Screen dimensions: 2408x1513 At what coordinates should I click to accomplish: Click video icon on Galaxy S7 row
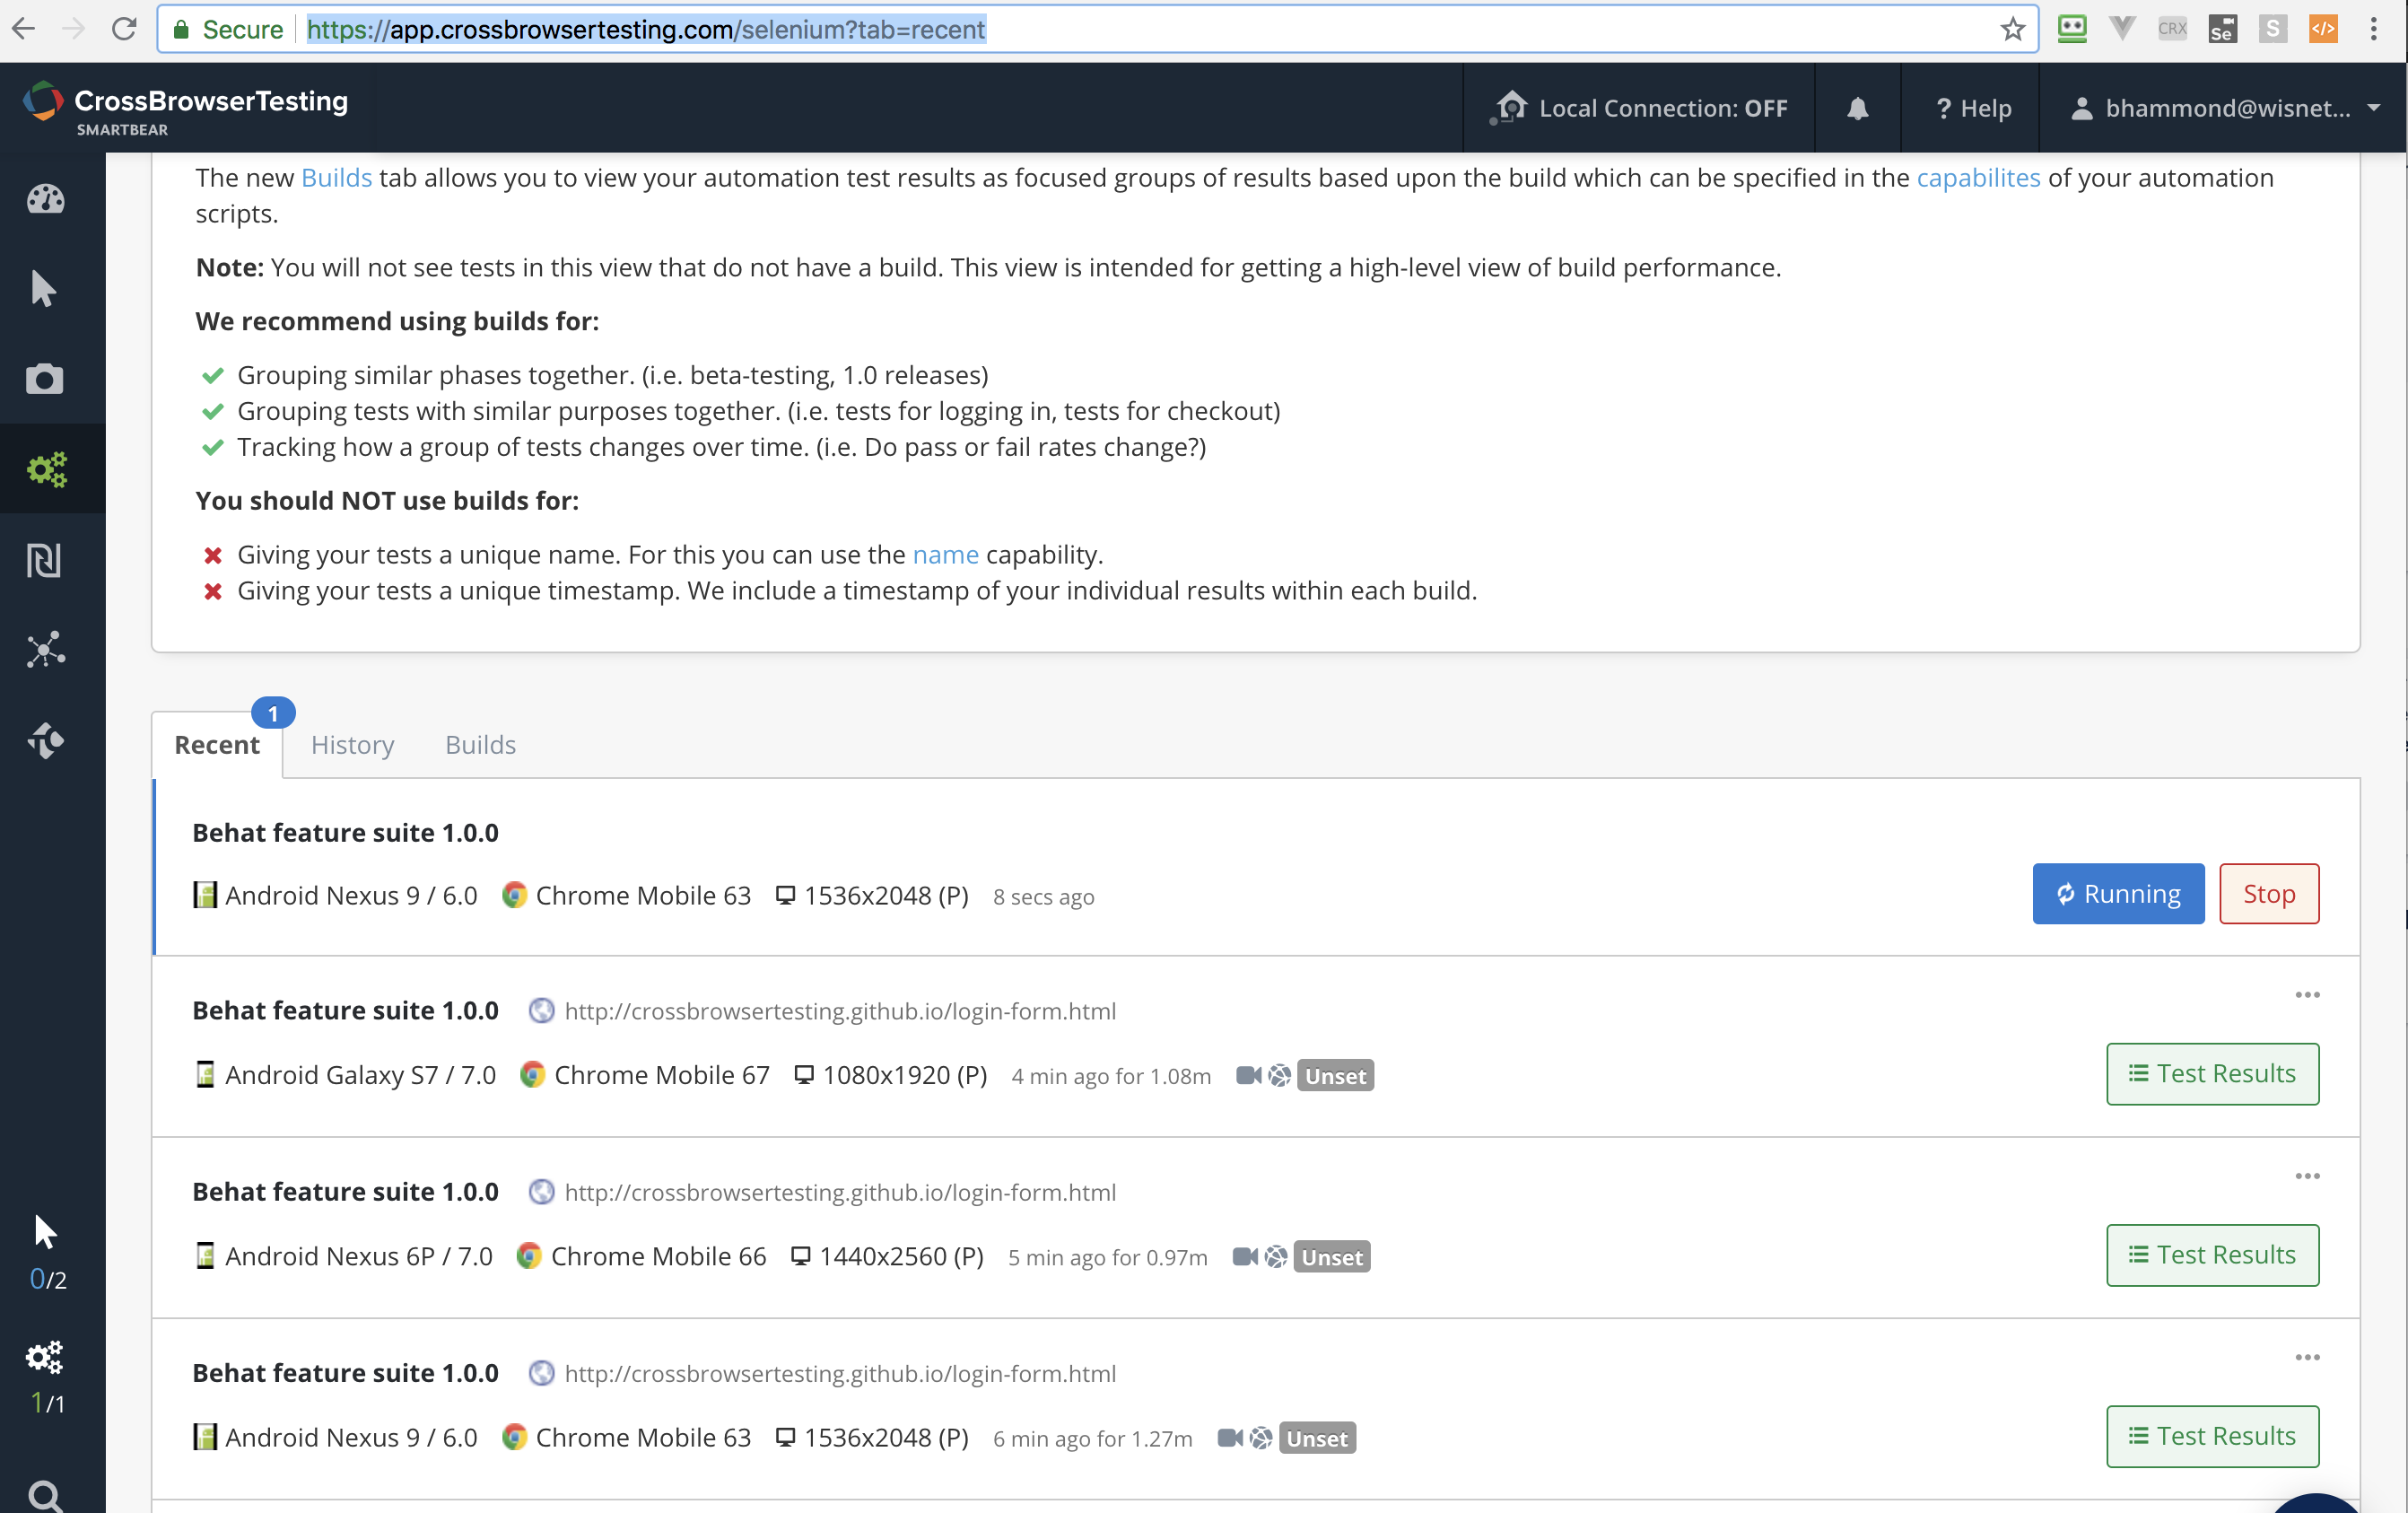1248,1075
